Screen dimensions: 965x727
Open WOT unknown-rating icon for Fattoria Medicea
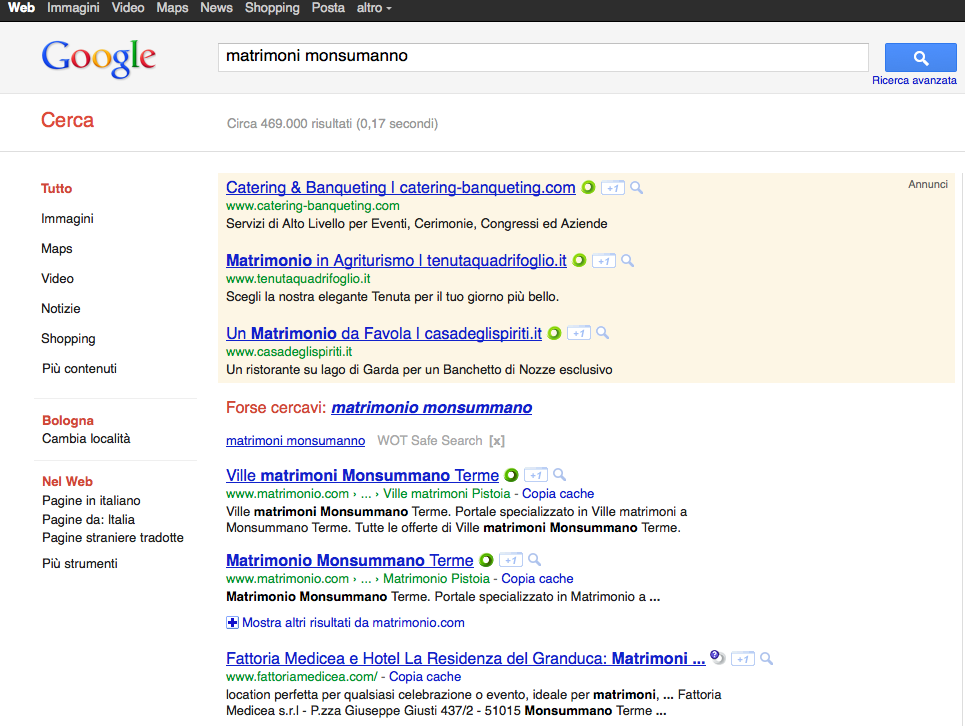tap(717, 657)
